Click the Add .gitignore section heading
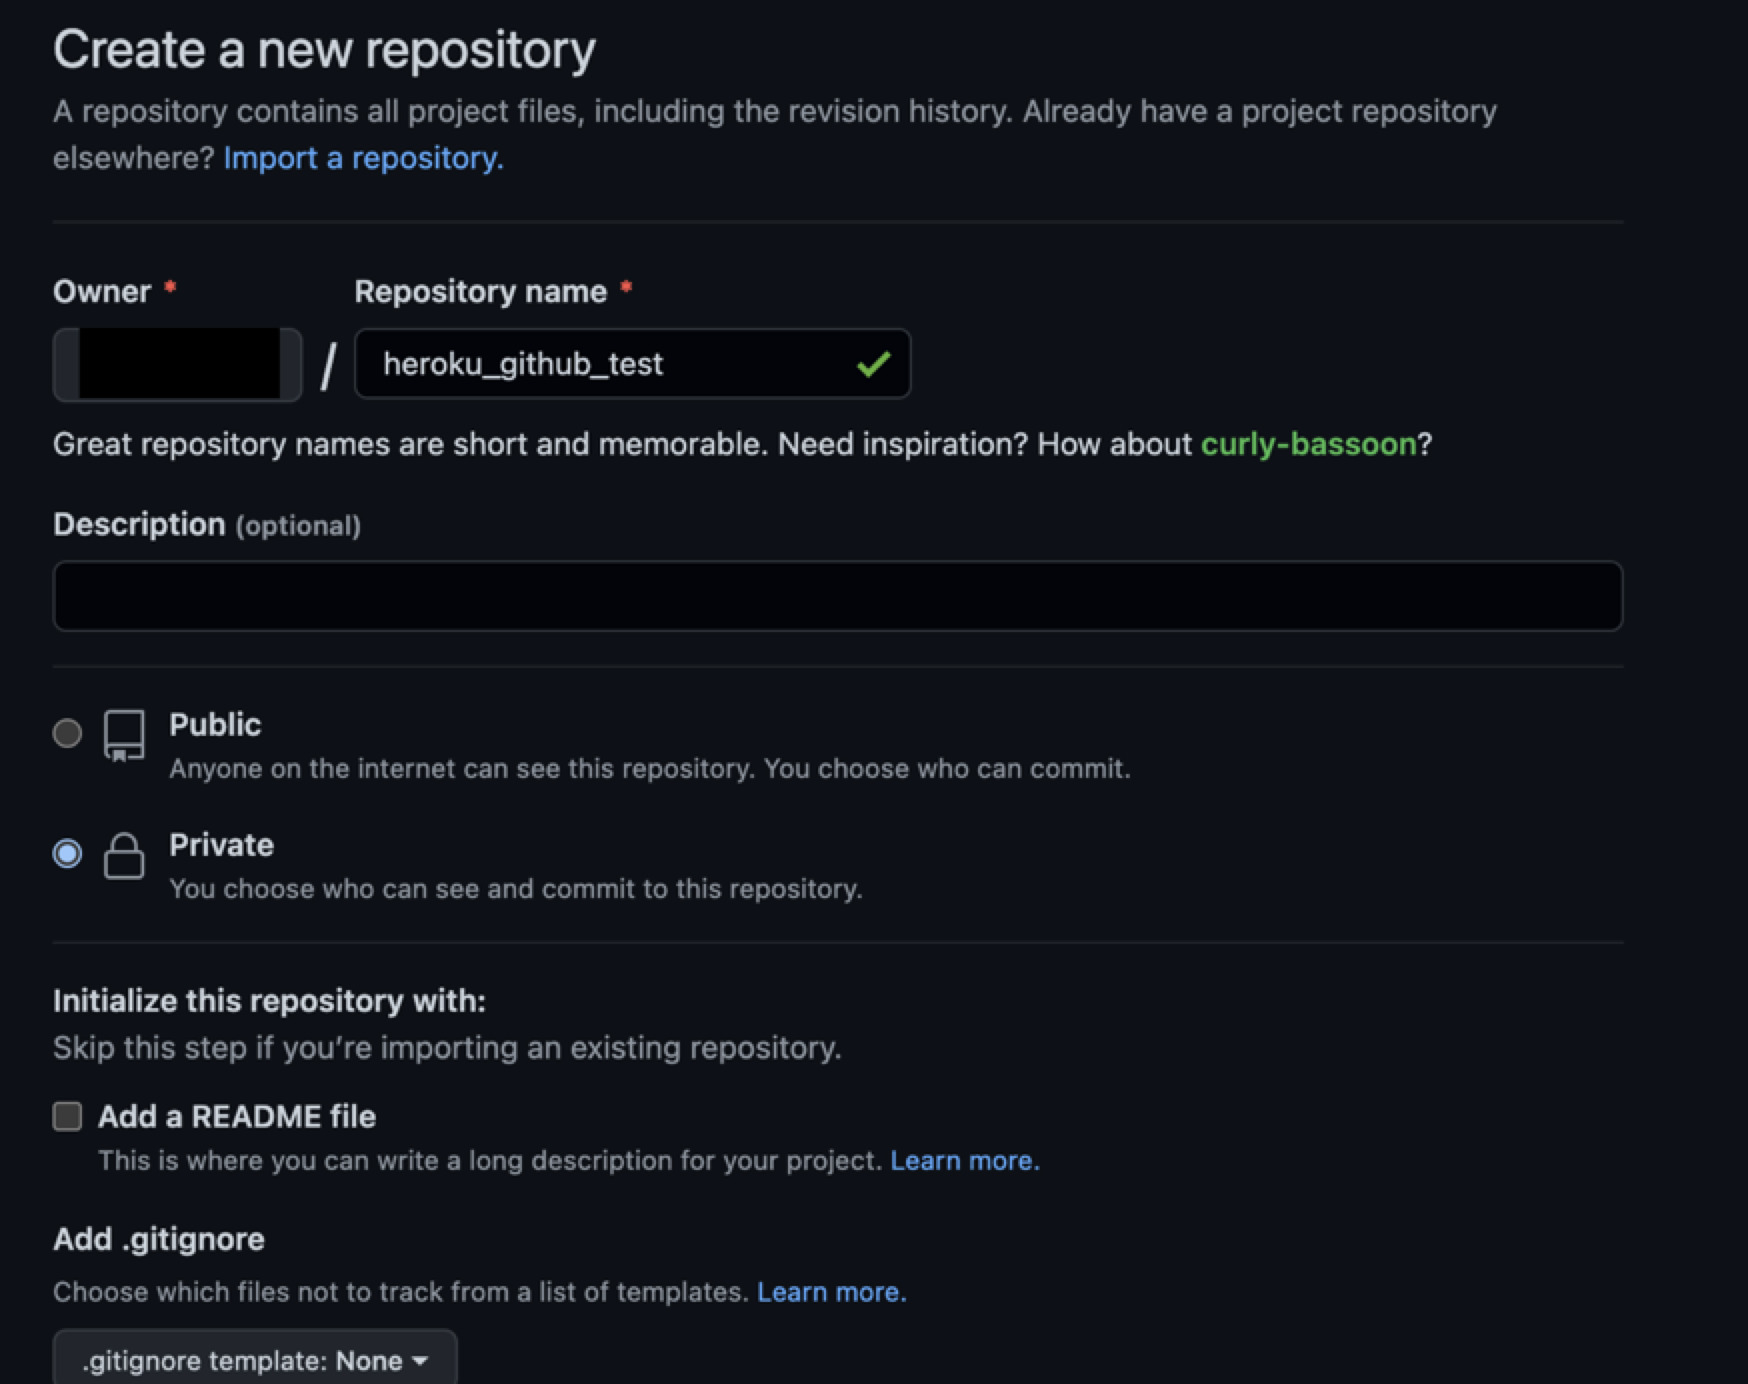 pyautogui.click(x=158, y=1238)
